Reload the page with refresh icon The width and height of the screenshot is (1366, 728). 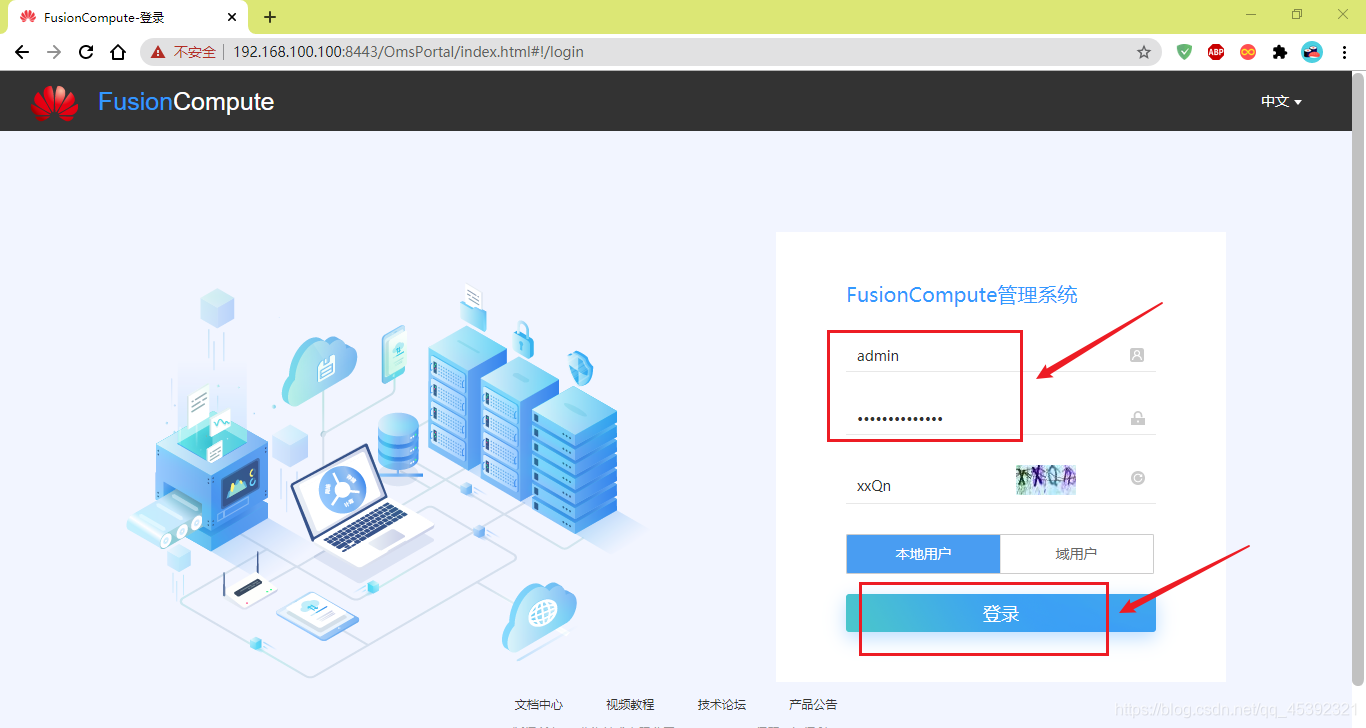86,52
